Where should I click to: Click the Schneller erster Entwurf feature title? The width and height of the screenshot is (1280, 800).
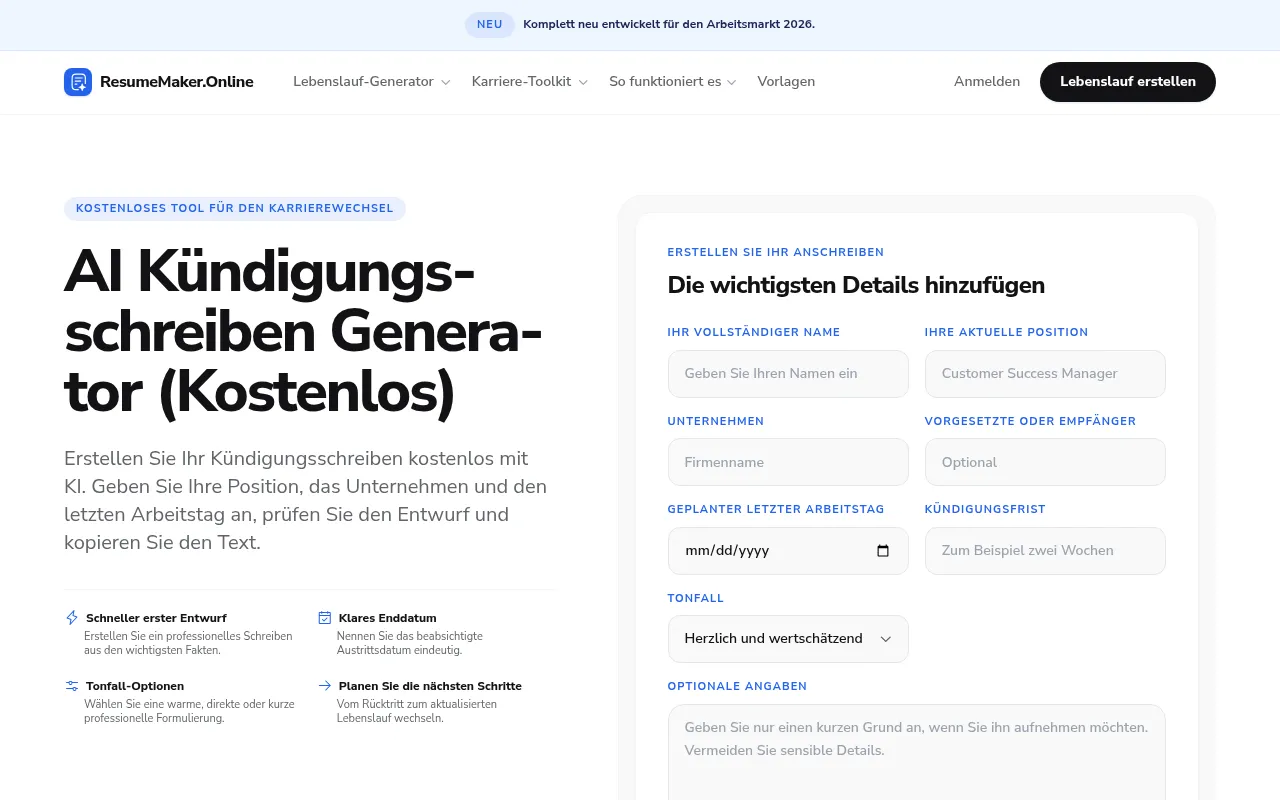click(x=156, y=618)
